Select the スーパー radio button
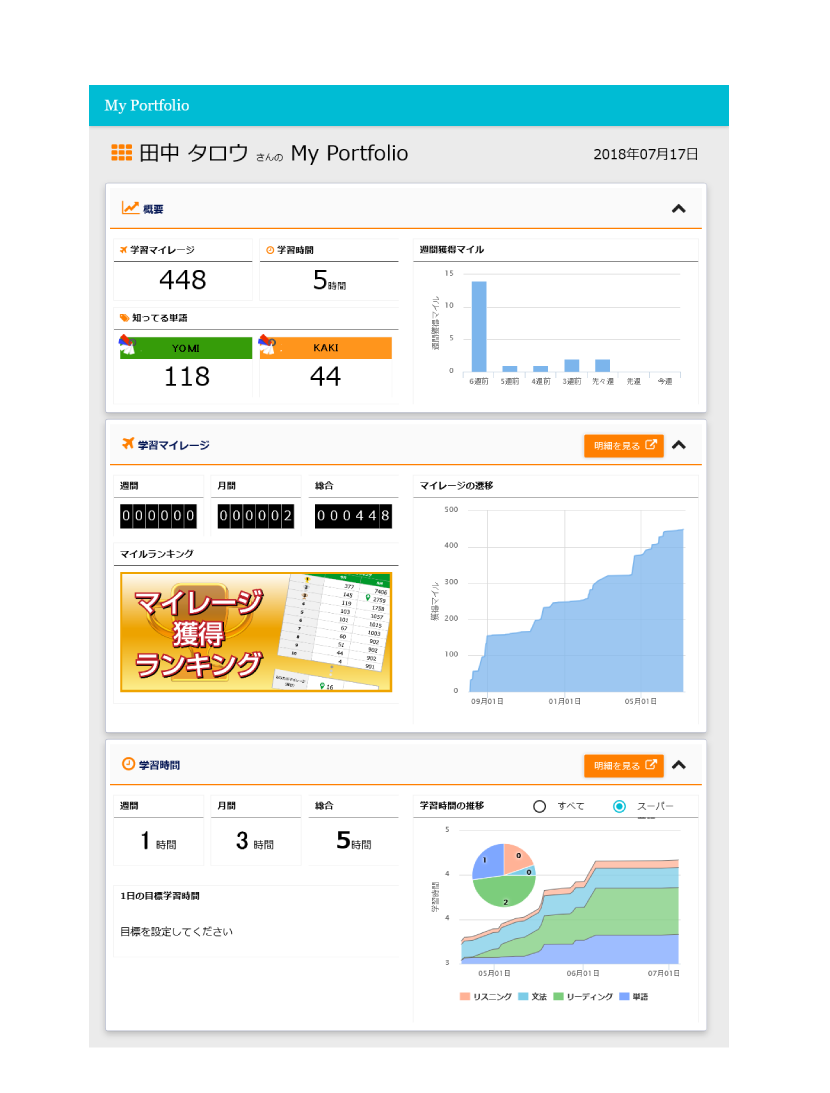This screenshot has width=830, height=1093. 619,807
